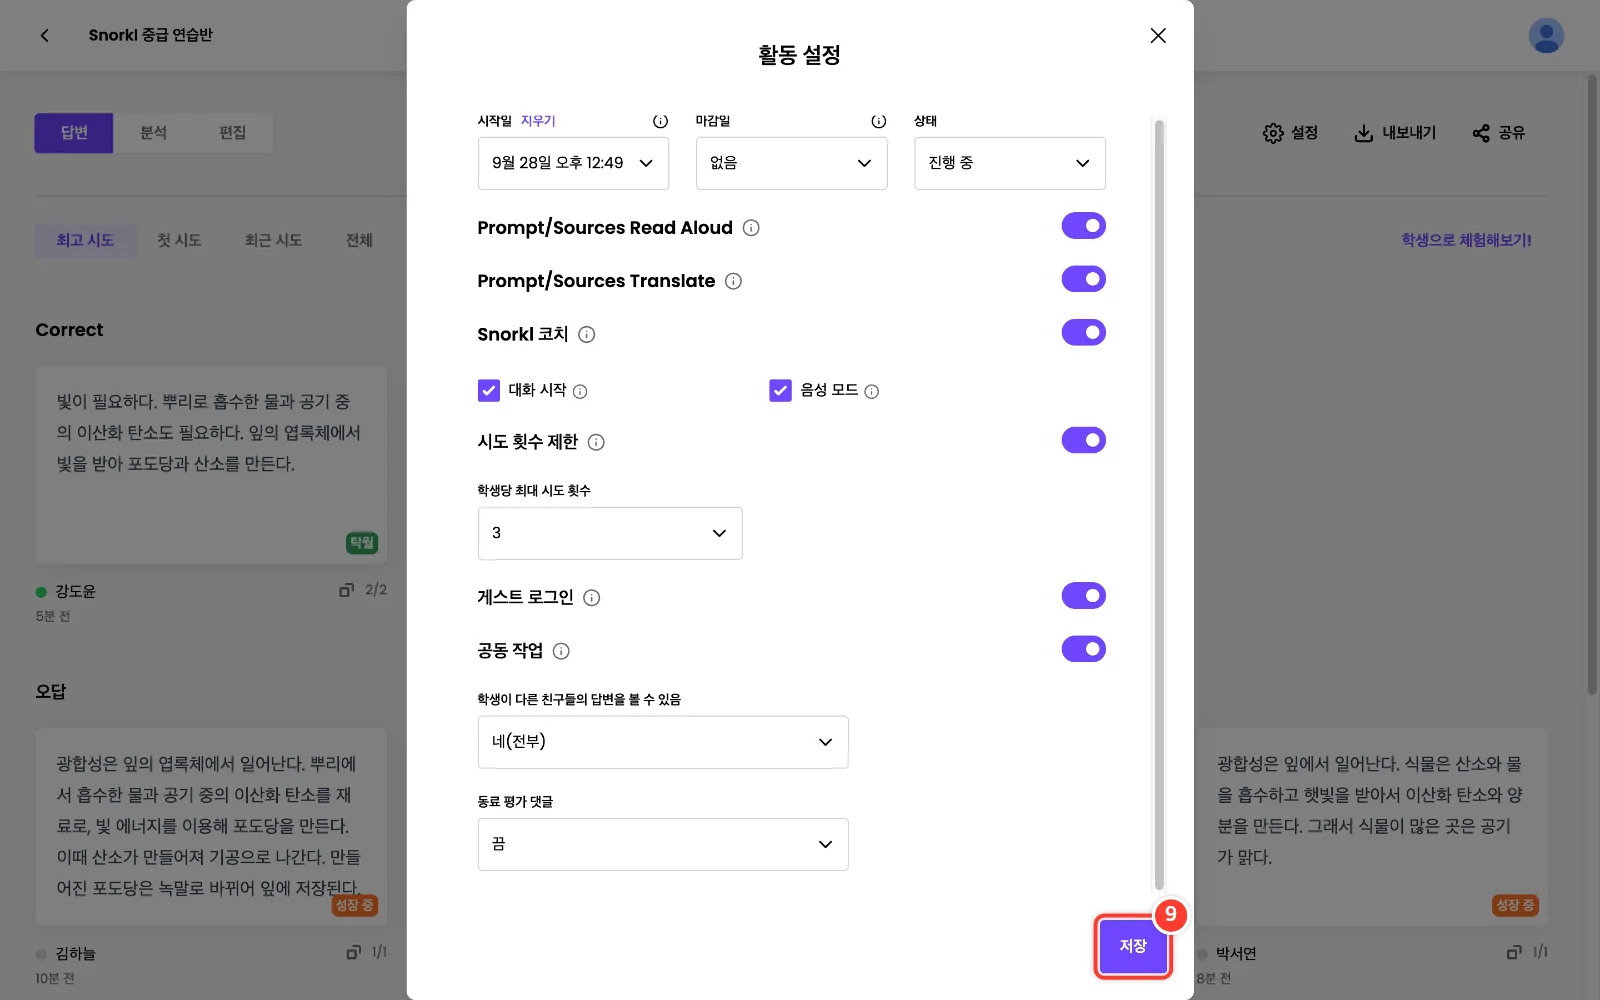Click the info icon next to 마감일

coord(878,121)
